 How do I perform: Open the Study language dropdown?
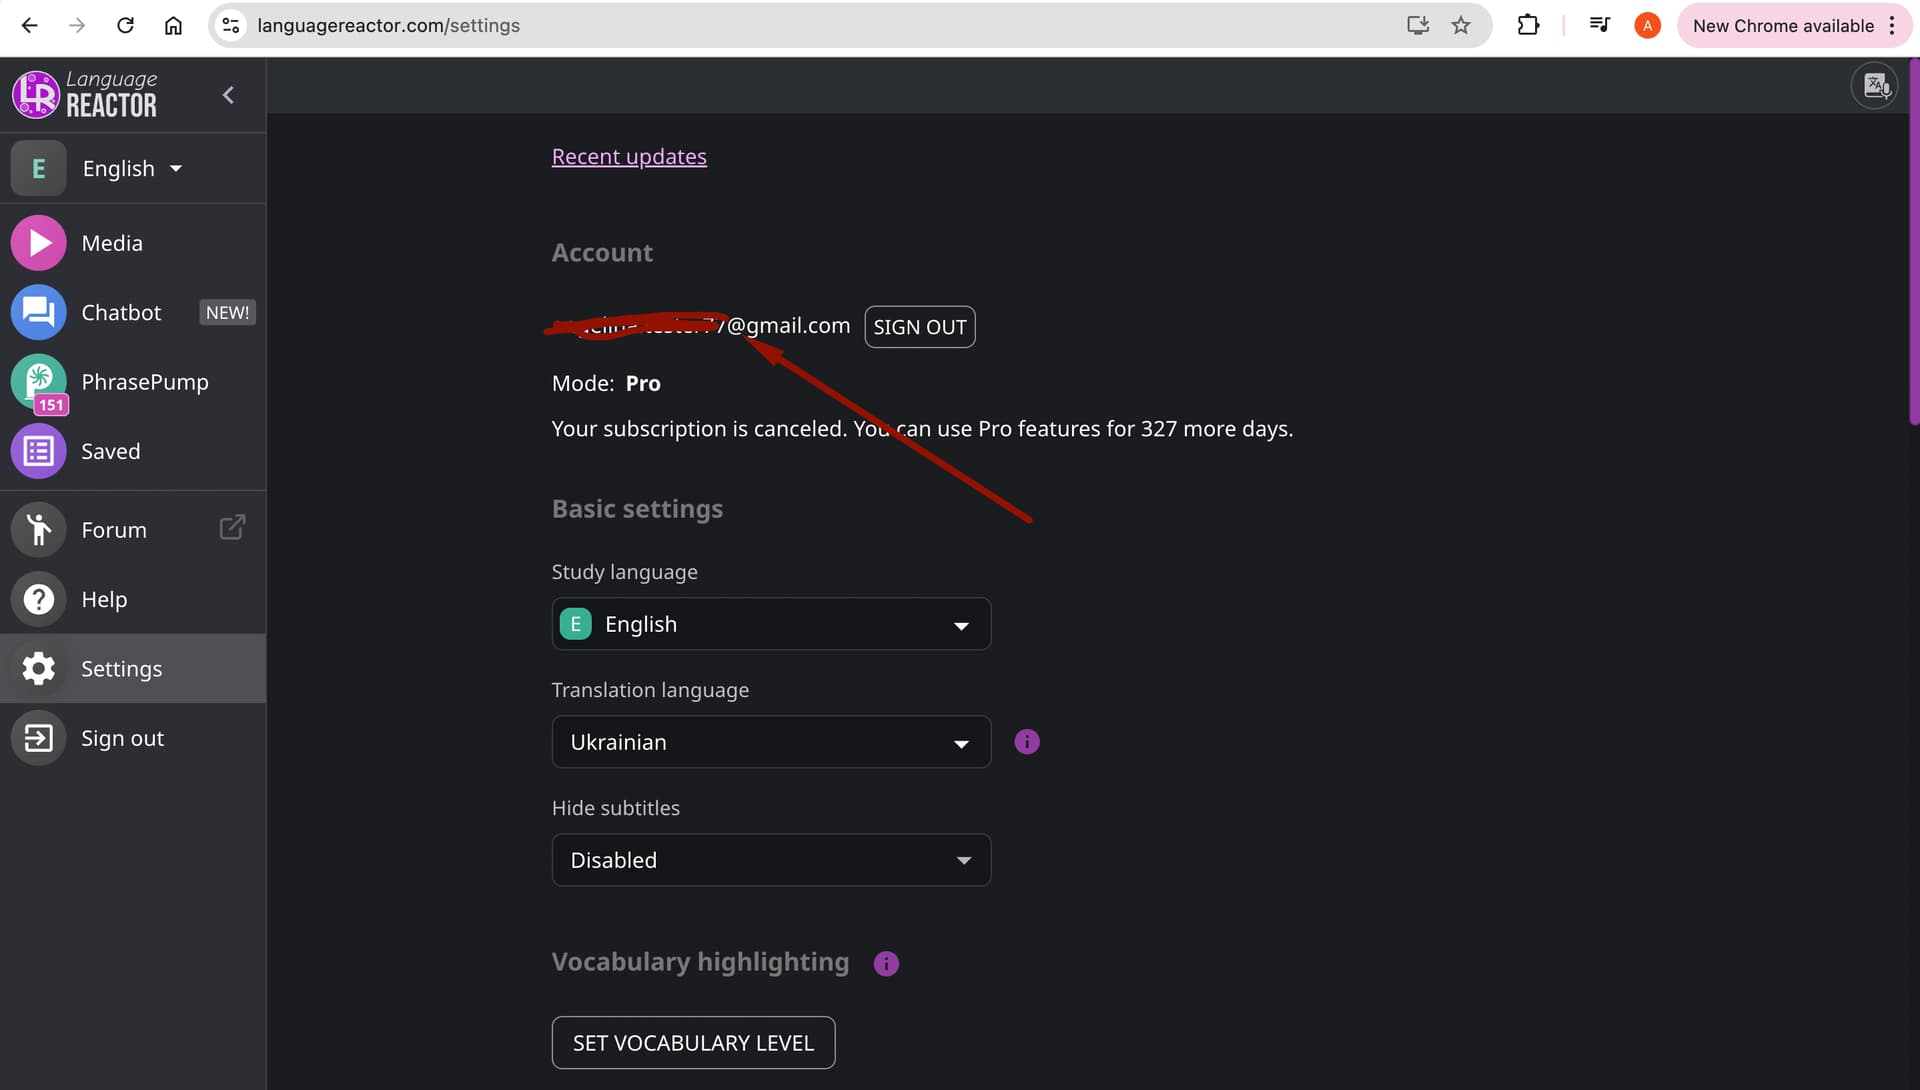pos(771,624)
